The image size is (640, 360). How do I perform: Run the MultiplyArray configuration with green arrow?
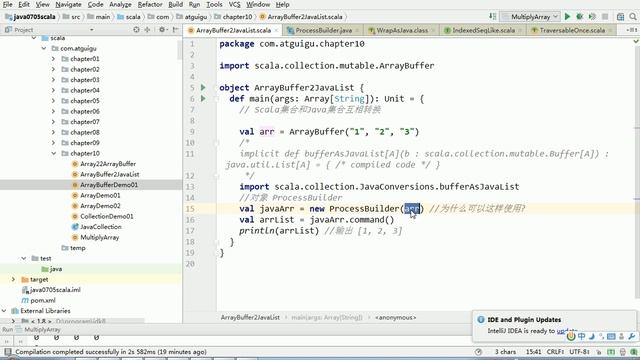pyautogui.click(x=567, y=16)
